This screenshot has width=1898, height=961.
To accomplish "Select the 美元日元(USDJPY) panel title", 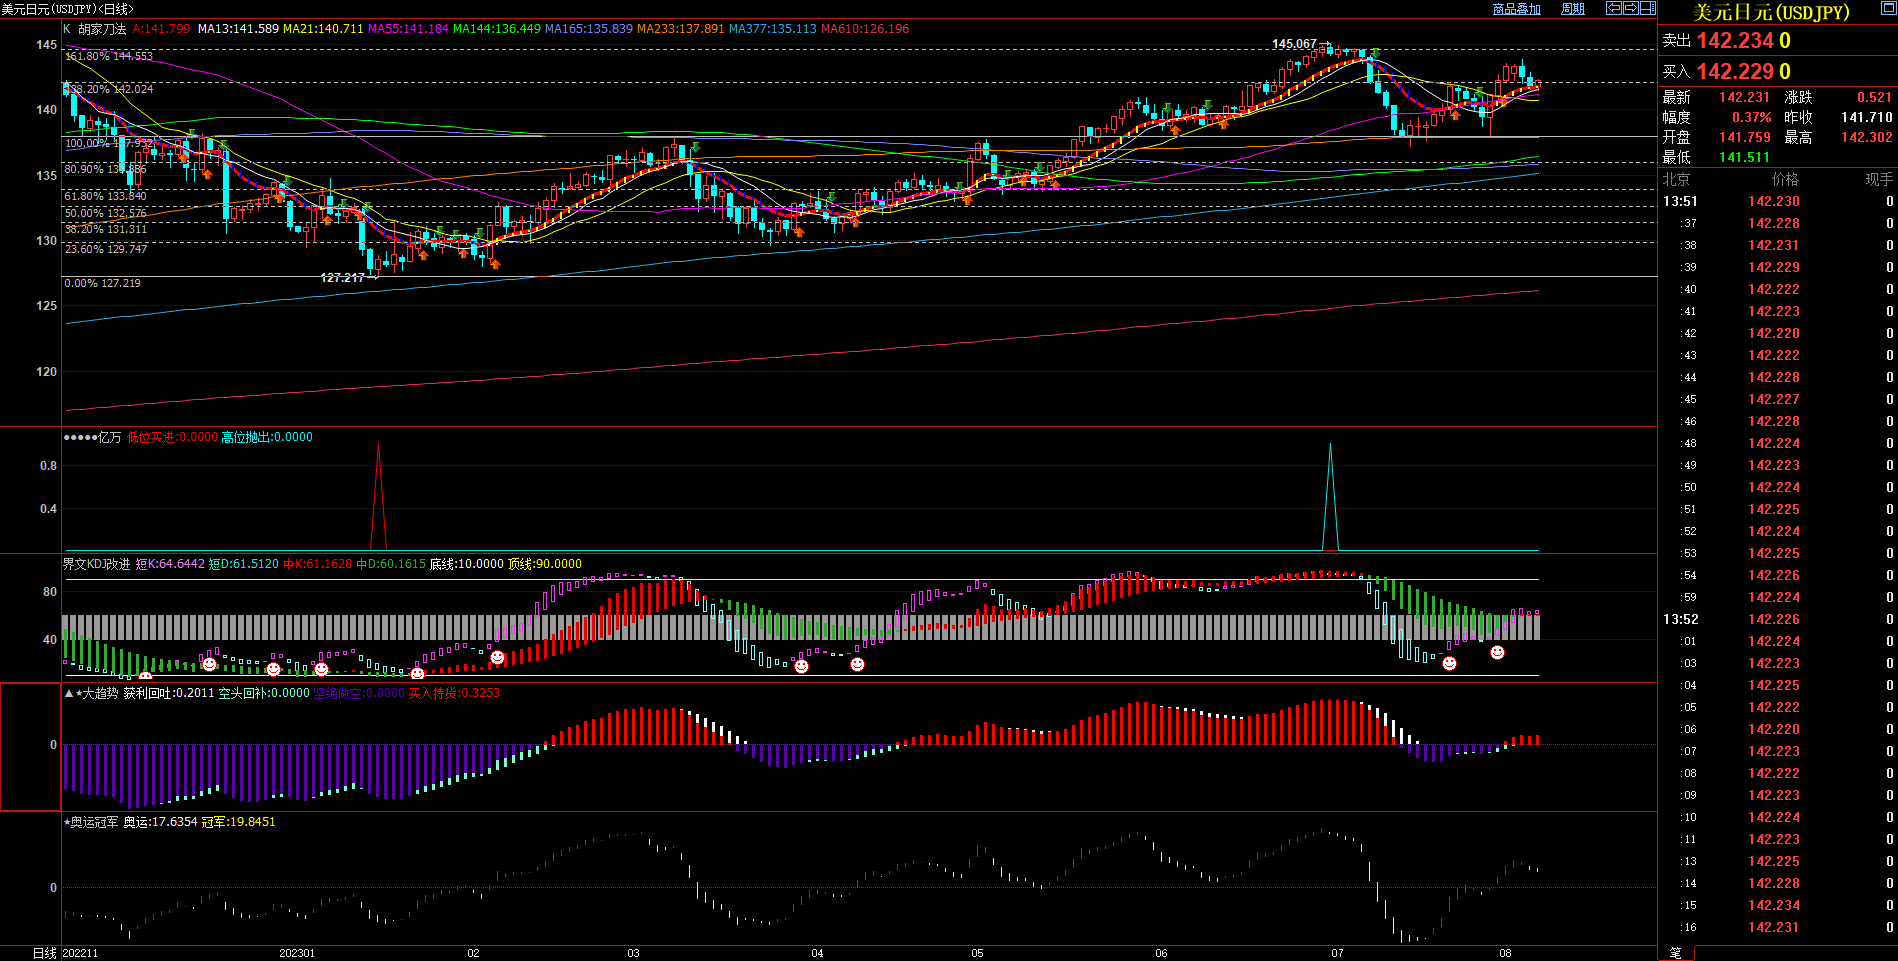I will tap(1771, 12).
